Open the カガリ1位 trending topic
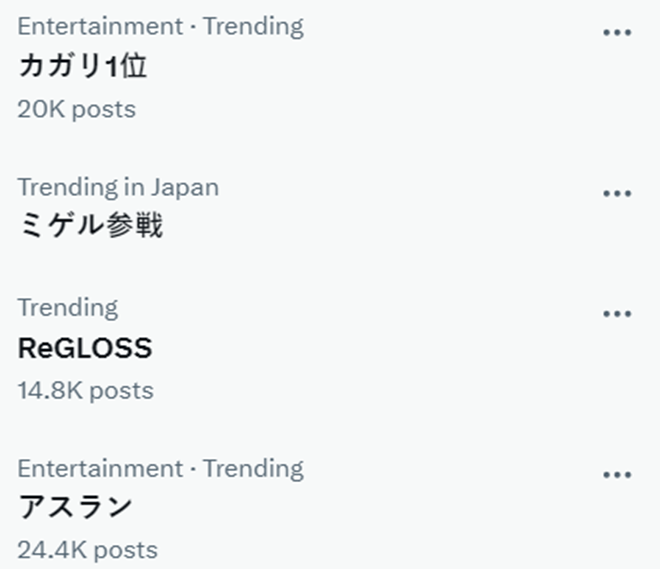This screenshot has width=660, height=569. (x=83, y=67)
